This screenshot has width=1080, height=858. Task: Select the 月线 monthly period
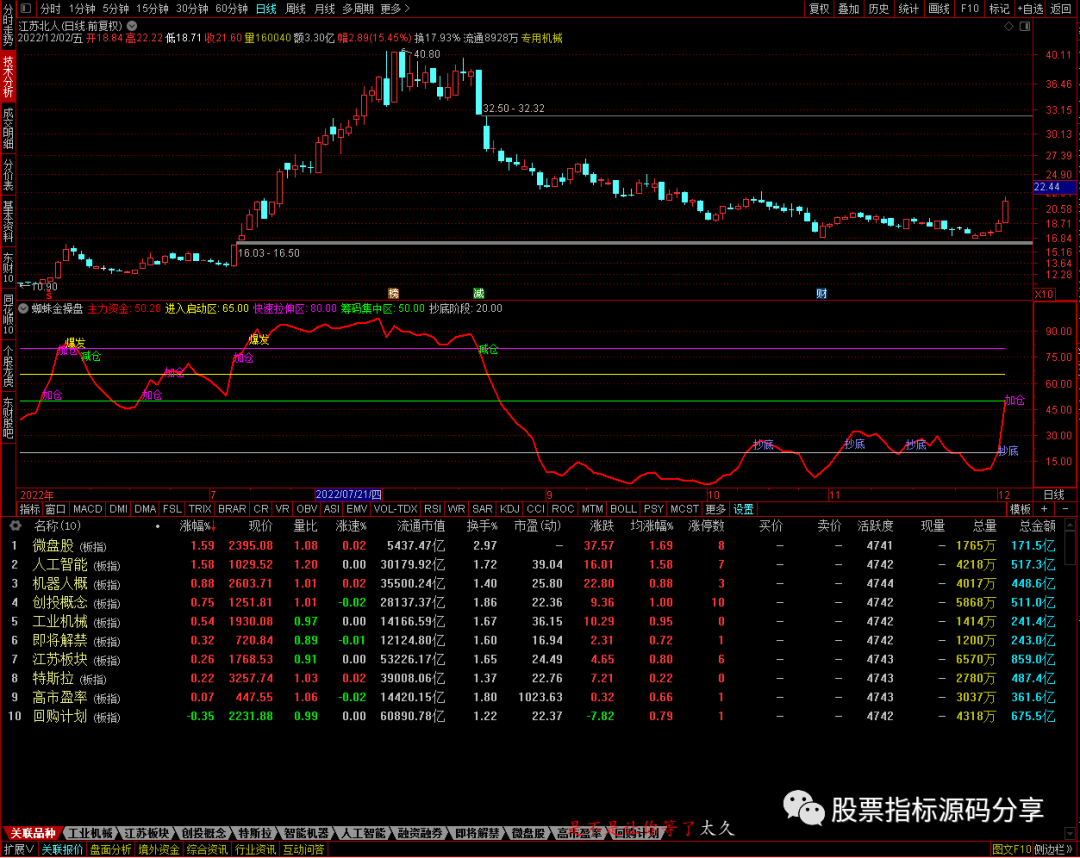point(324,9)
